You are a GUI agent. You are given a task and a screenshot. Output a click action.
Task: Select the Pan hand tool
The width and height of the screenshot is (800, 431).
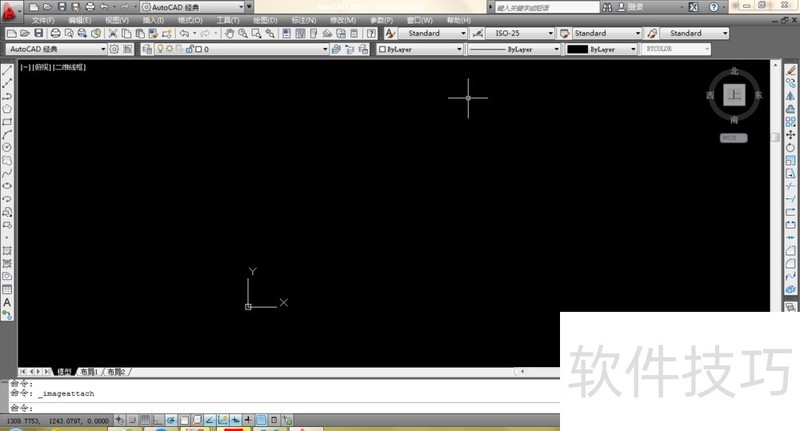click(229, 34)
